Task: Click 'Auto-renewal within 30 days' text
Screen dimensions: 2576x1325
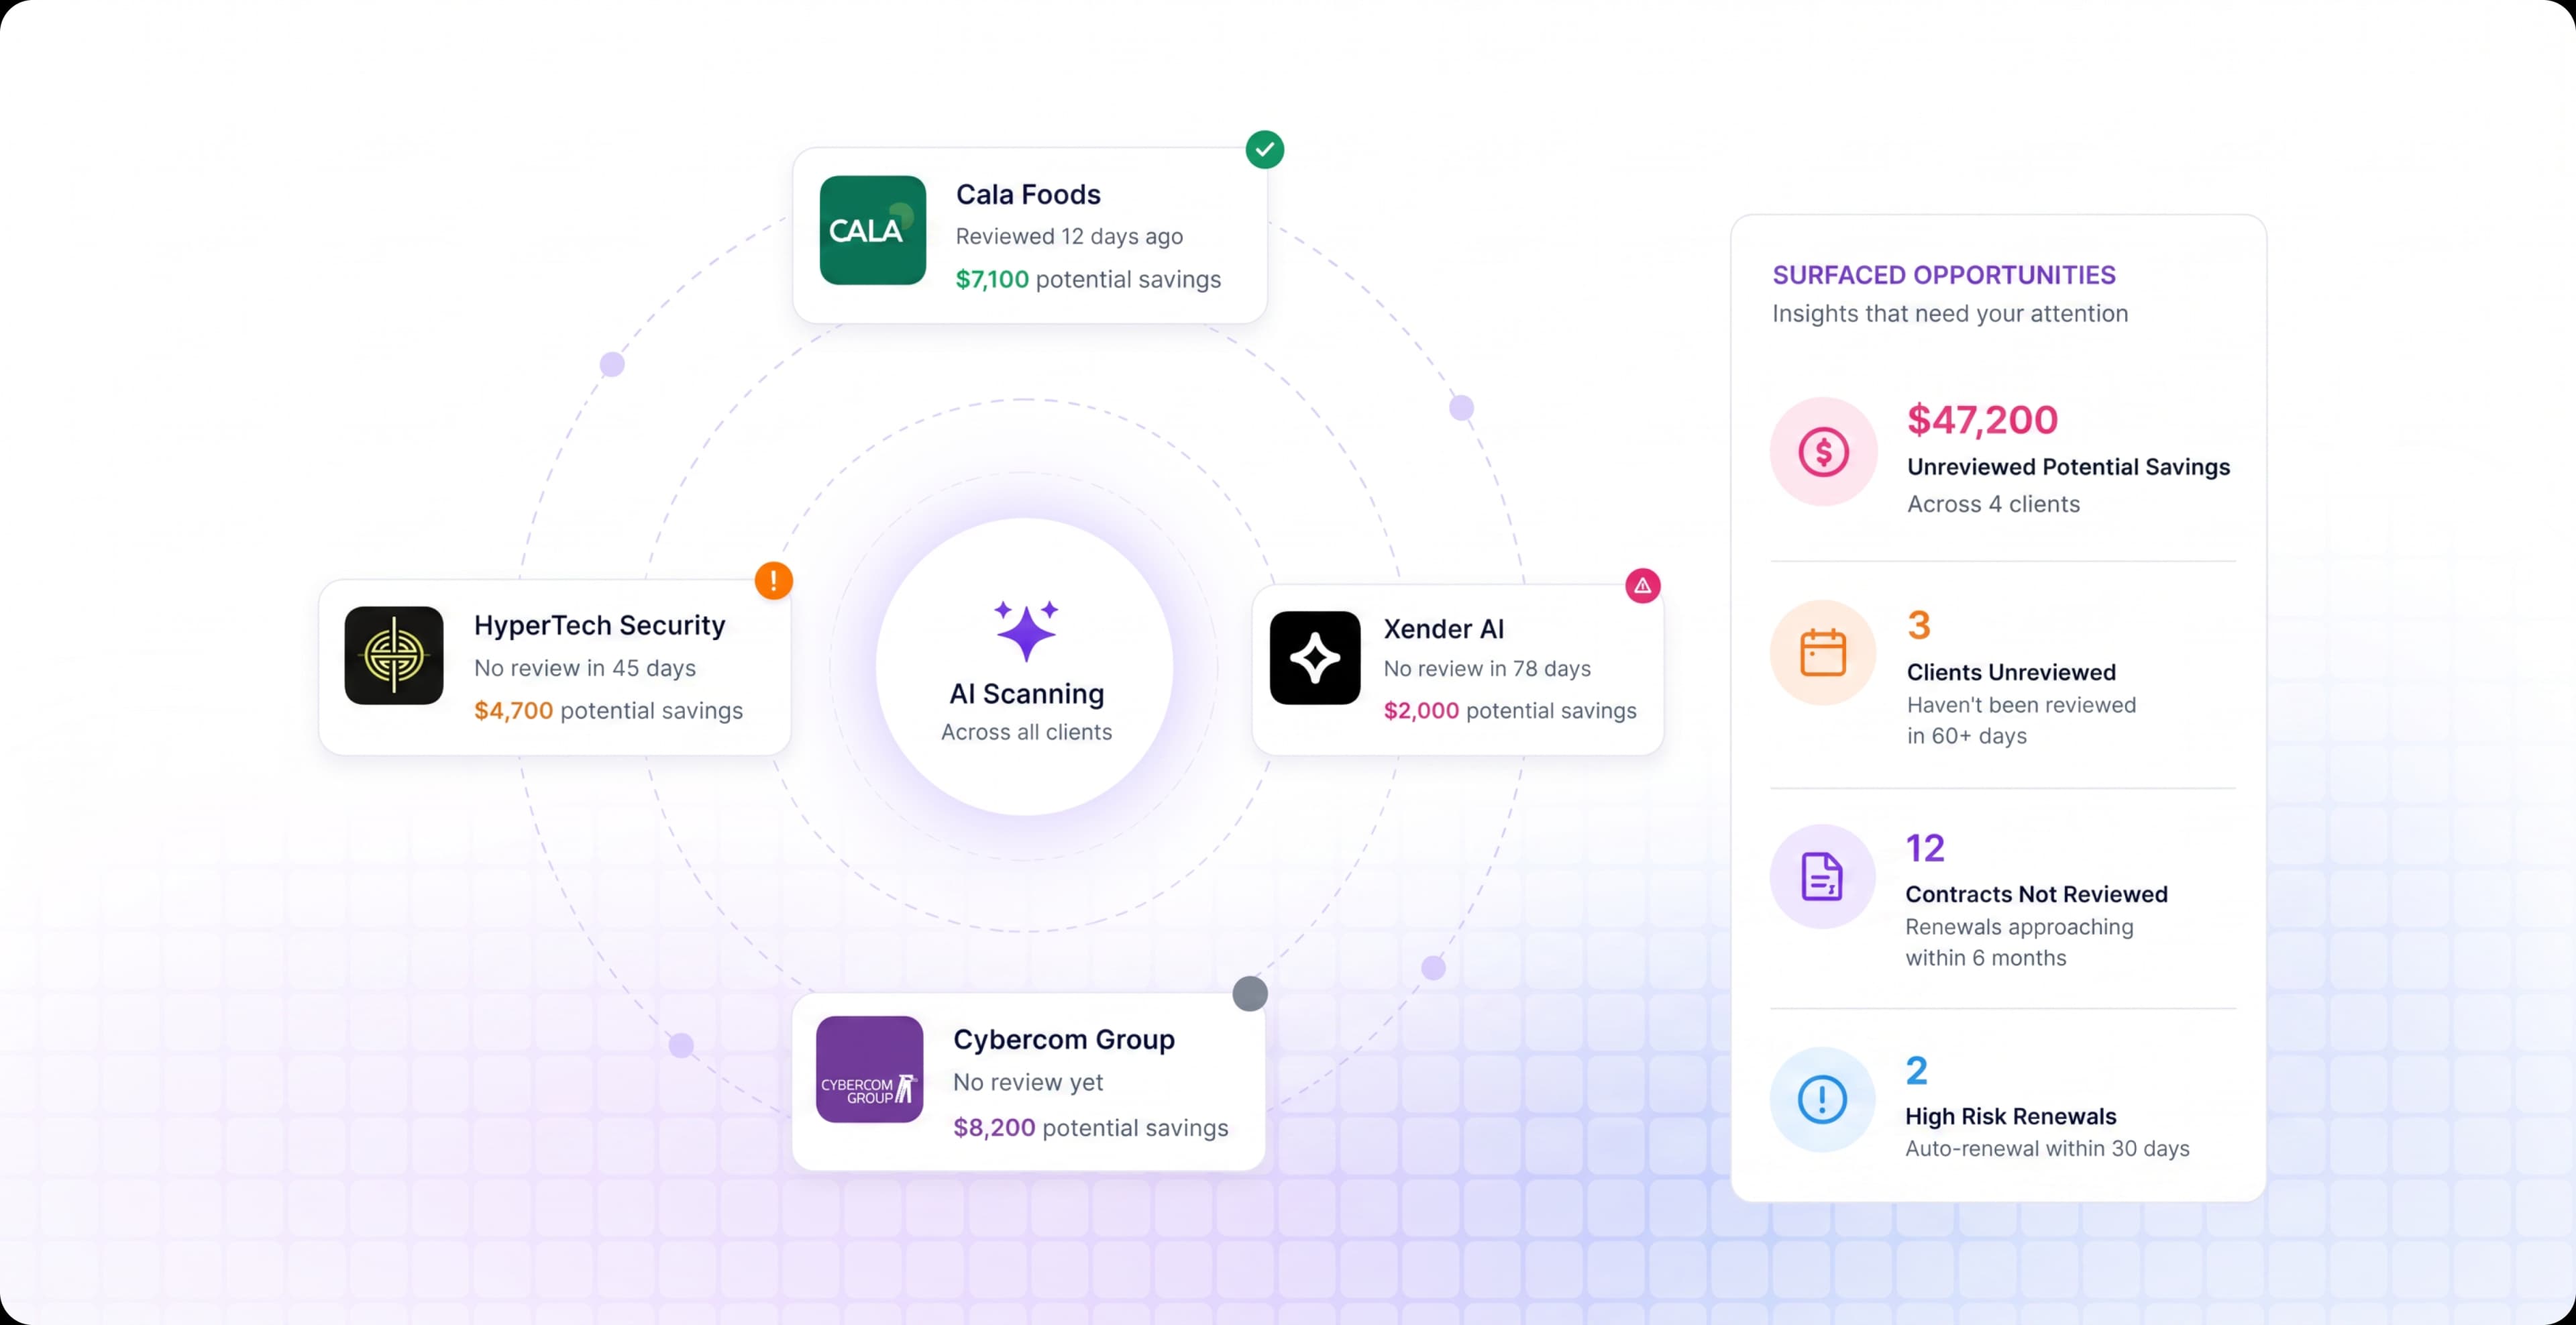Action: coord(2047,1149)
